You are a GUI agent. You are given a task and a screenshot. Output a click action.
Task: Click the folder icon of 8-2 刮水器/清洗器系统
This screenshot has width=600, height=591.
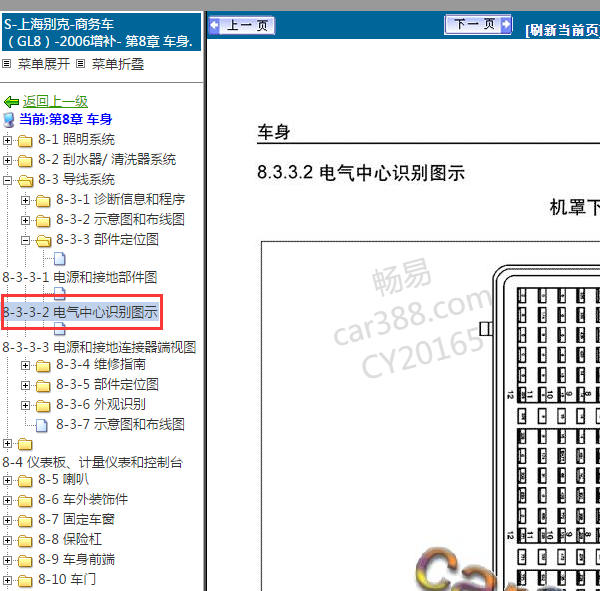point(25,161)
